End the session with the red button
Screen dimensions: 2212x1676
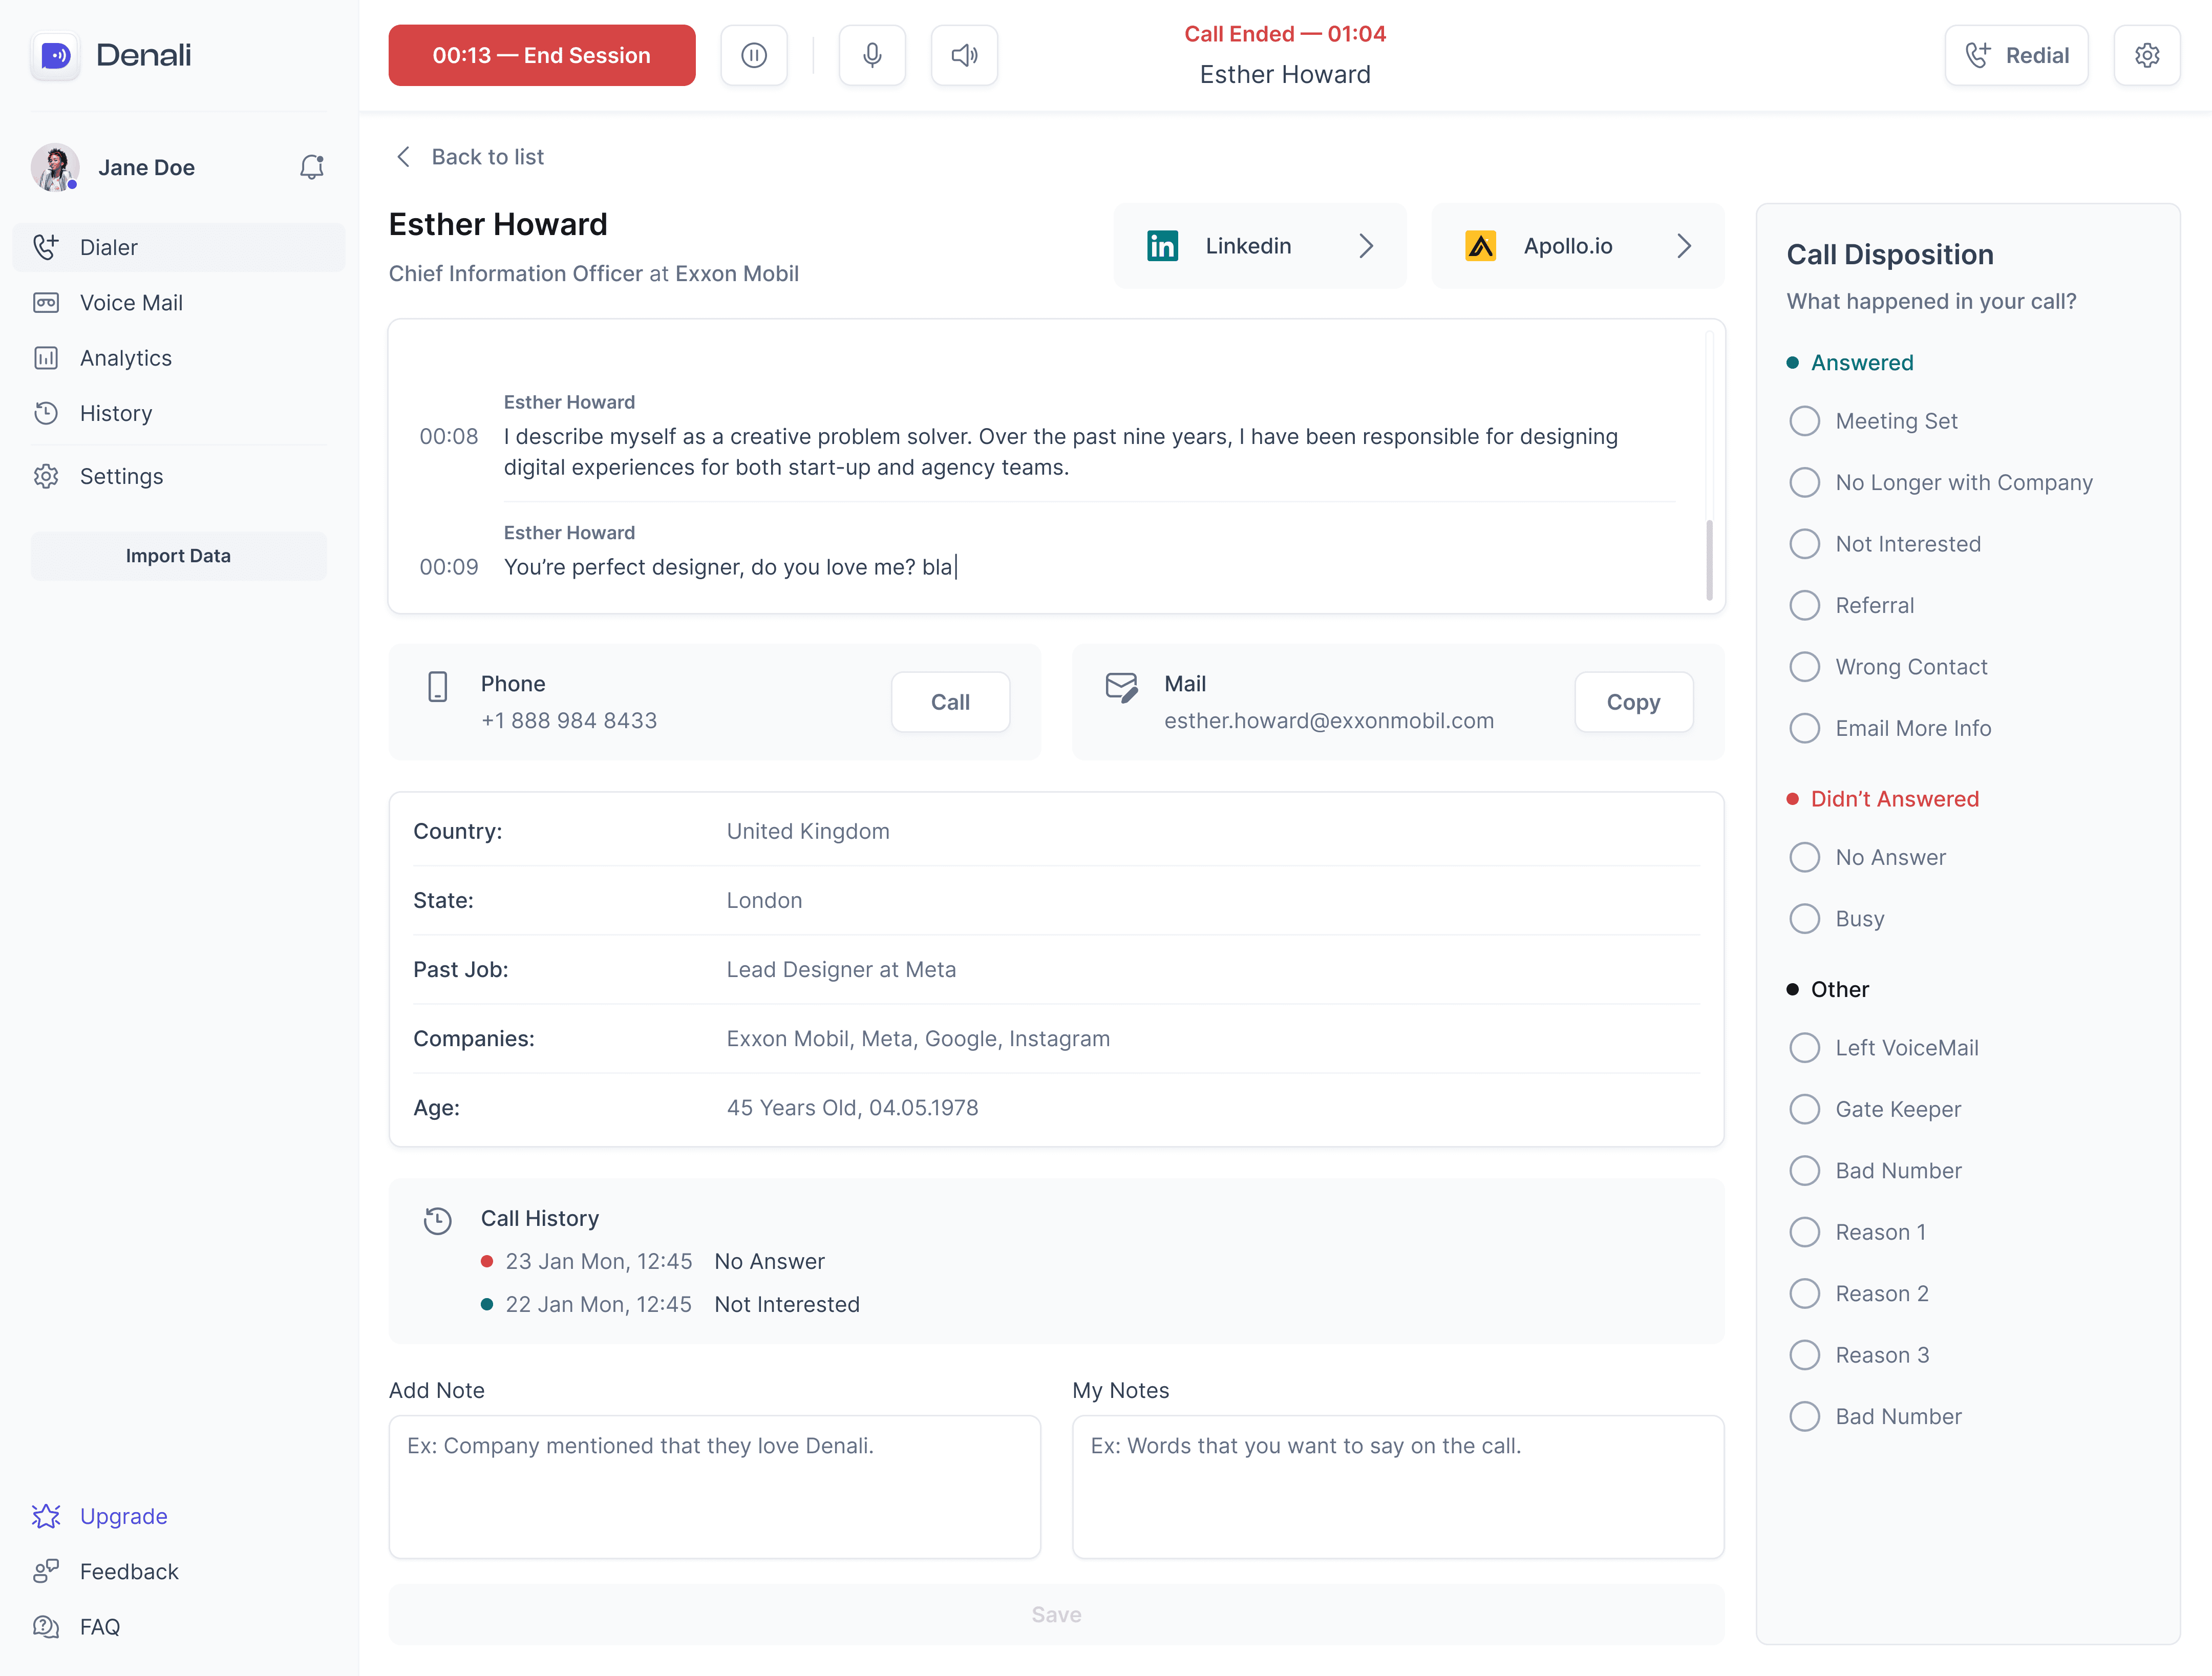pos(542,55)
